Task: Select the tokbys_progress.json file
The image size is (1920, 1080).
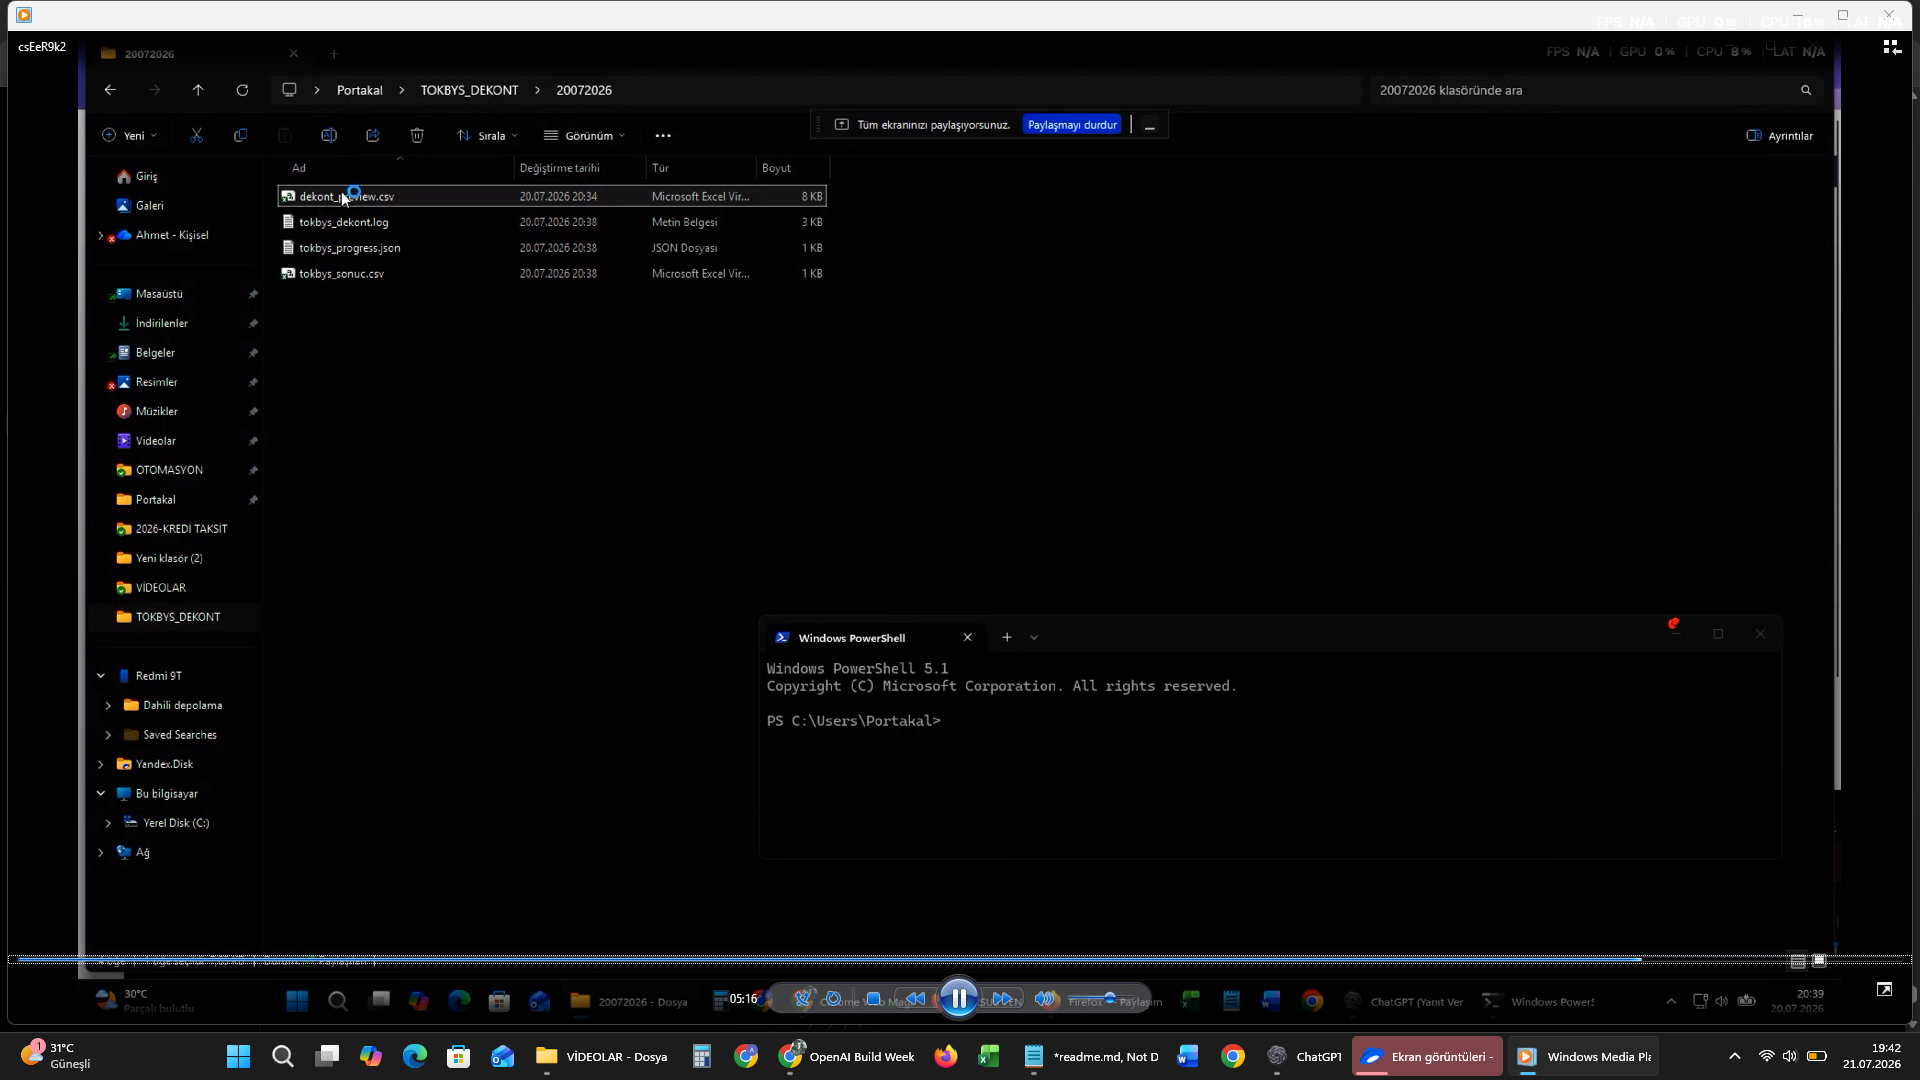Action: coord(552,248)
